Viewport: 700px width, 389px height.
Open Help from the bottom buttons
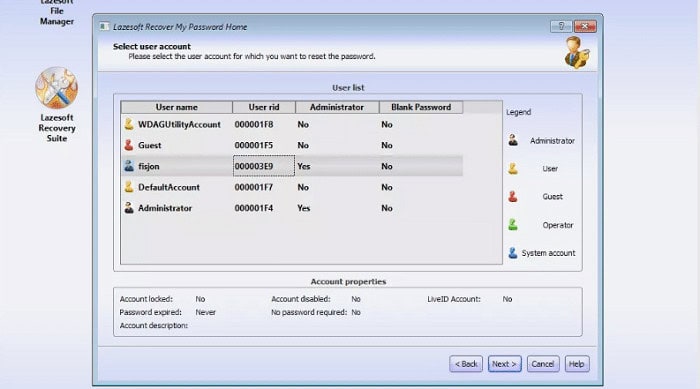click(x=577, y=364)
